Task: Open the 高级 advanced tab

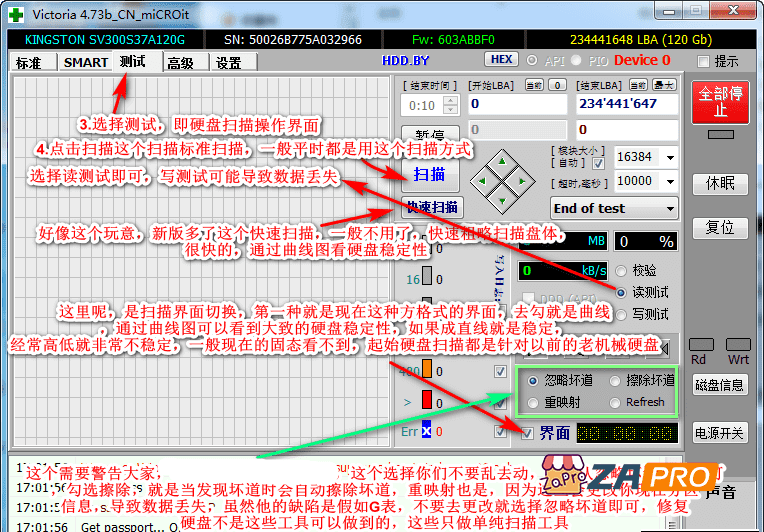Action: click(181, 62)
